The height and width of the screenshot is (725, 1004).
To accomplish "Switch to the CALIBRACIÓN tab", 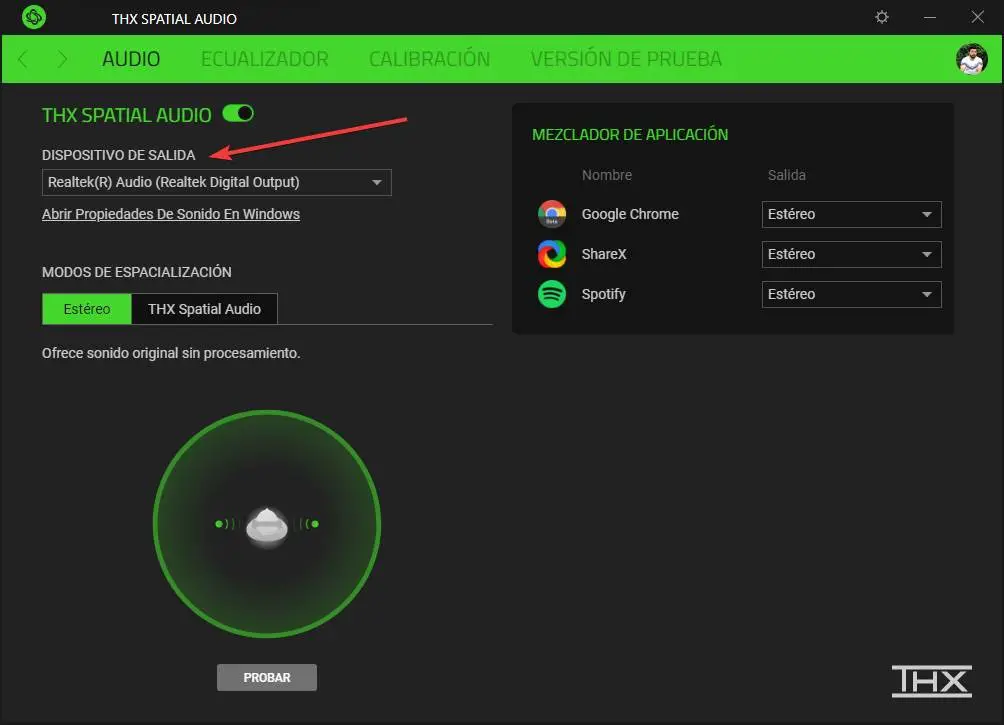I will tap(430, 59).
